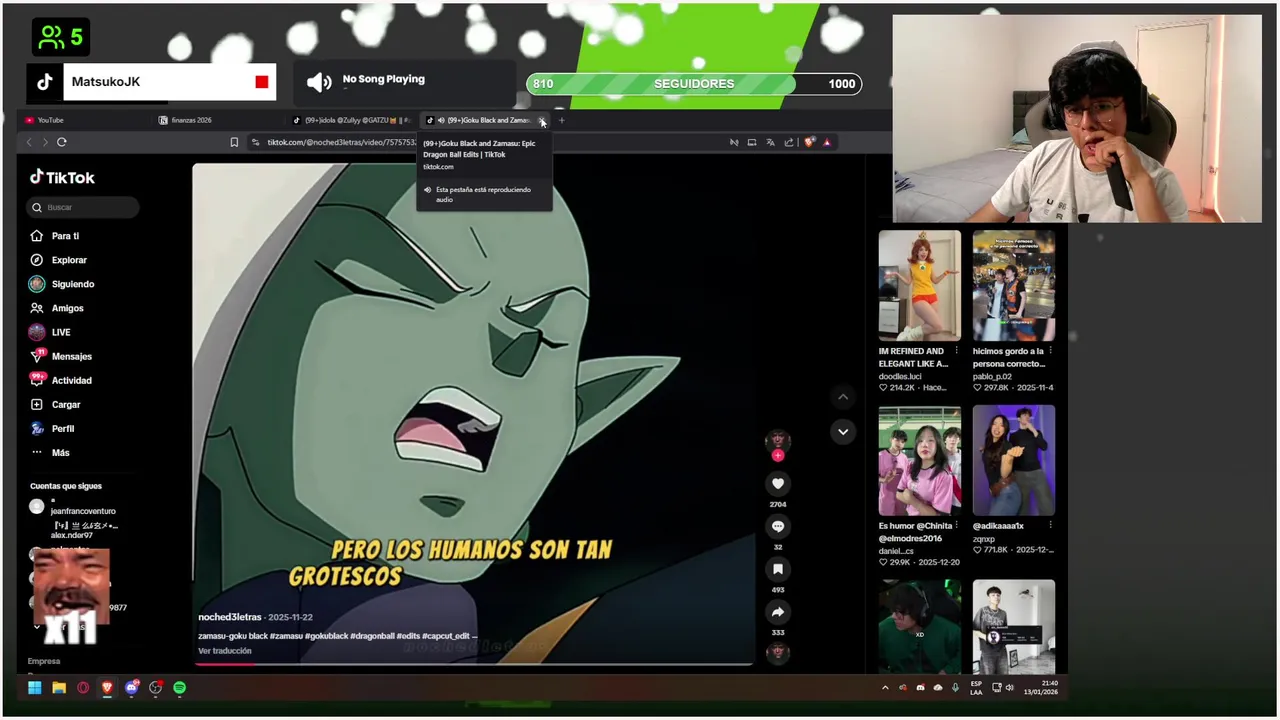This screenshot has height=720, width=1280.
Task: Click the TikTok logo in the sidebar
Action: 62,177
